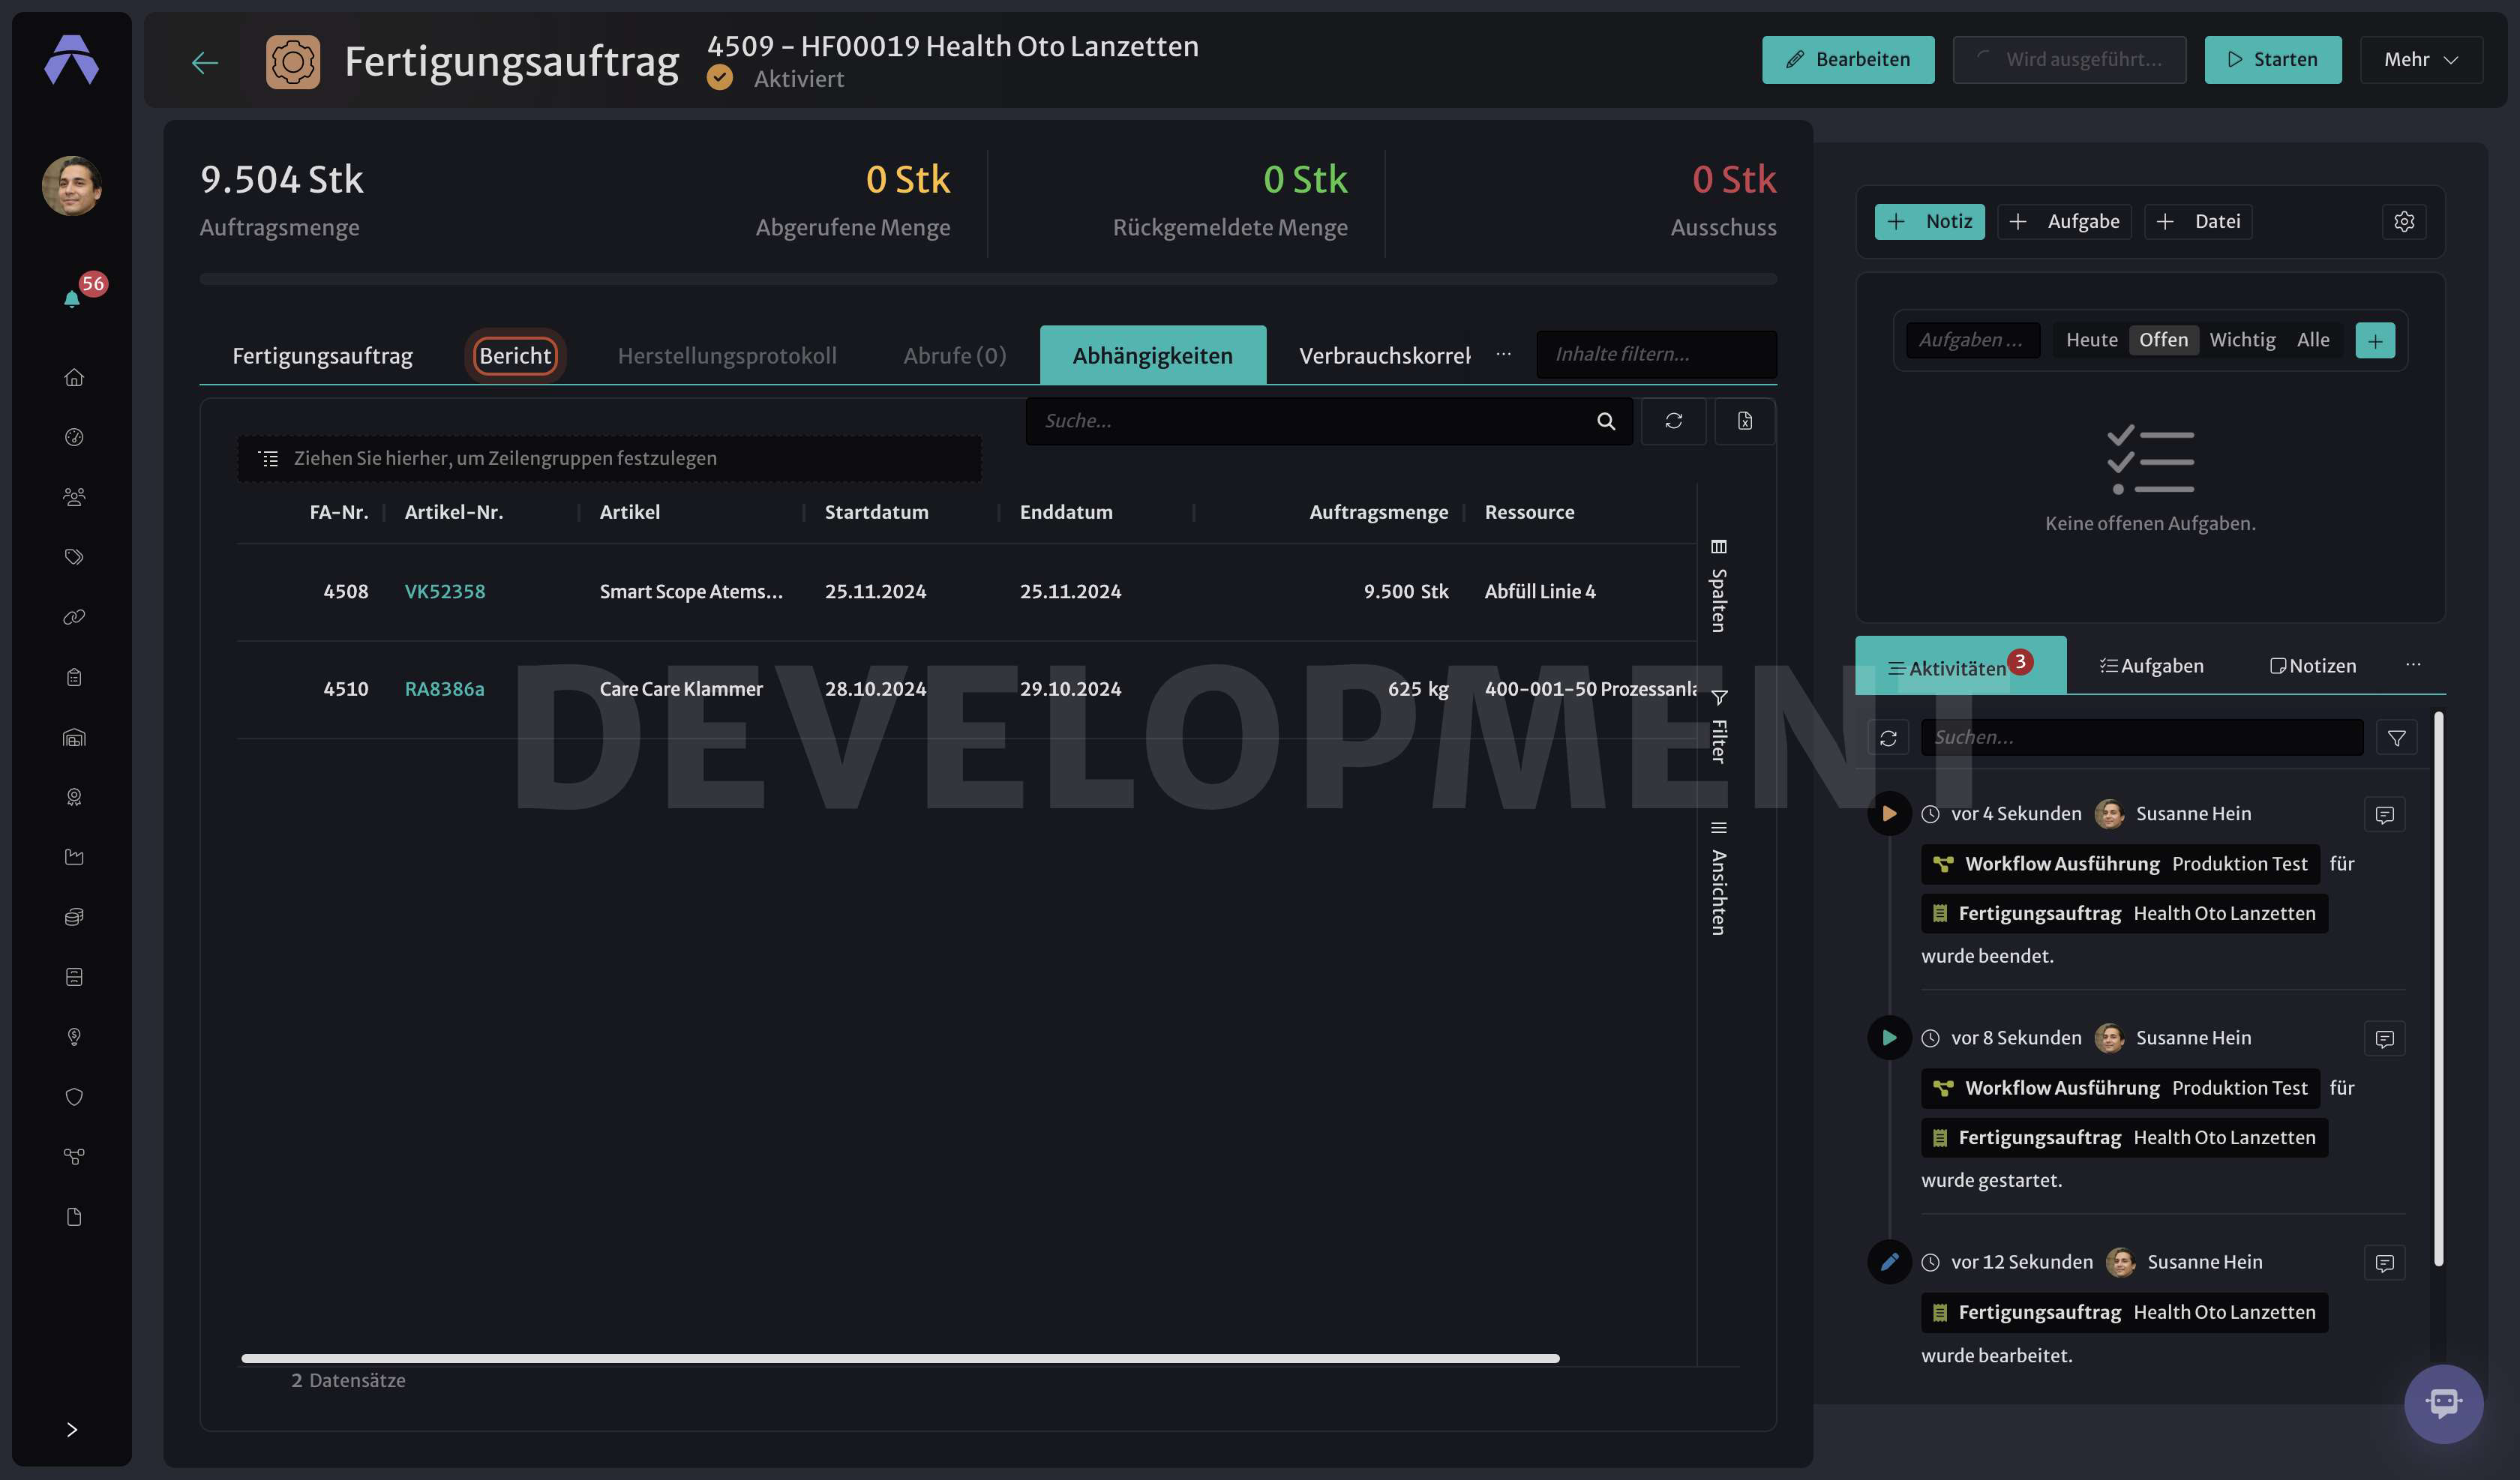Screen dimensions: 2520x1480
Task: Open the lightbulb icon in sidebar
Action: pyautogui.click(x=74, y=1037)
